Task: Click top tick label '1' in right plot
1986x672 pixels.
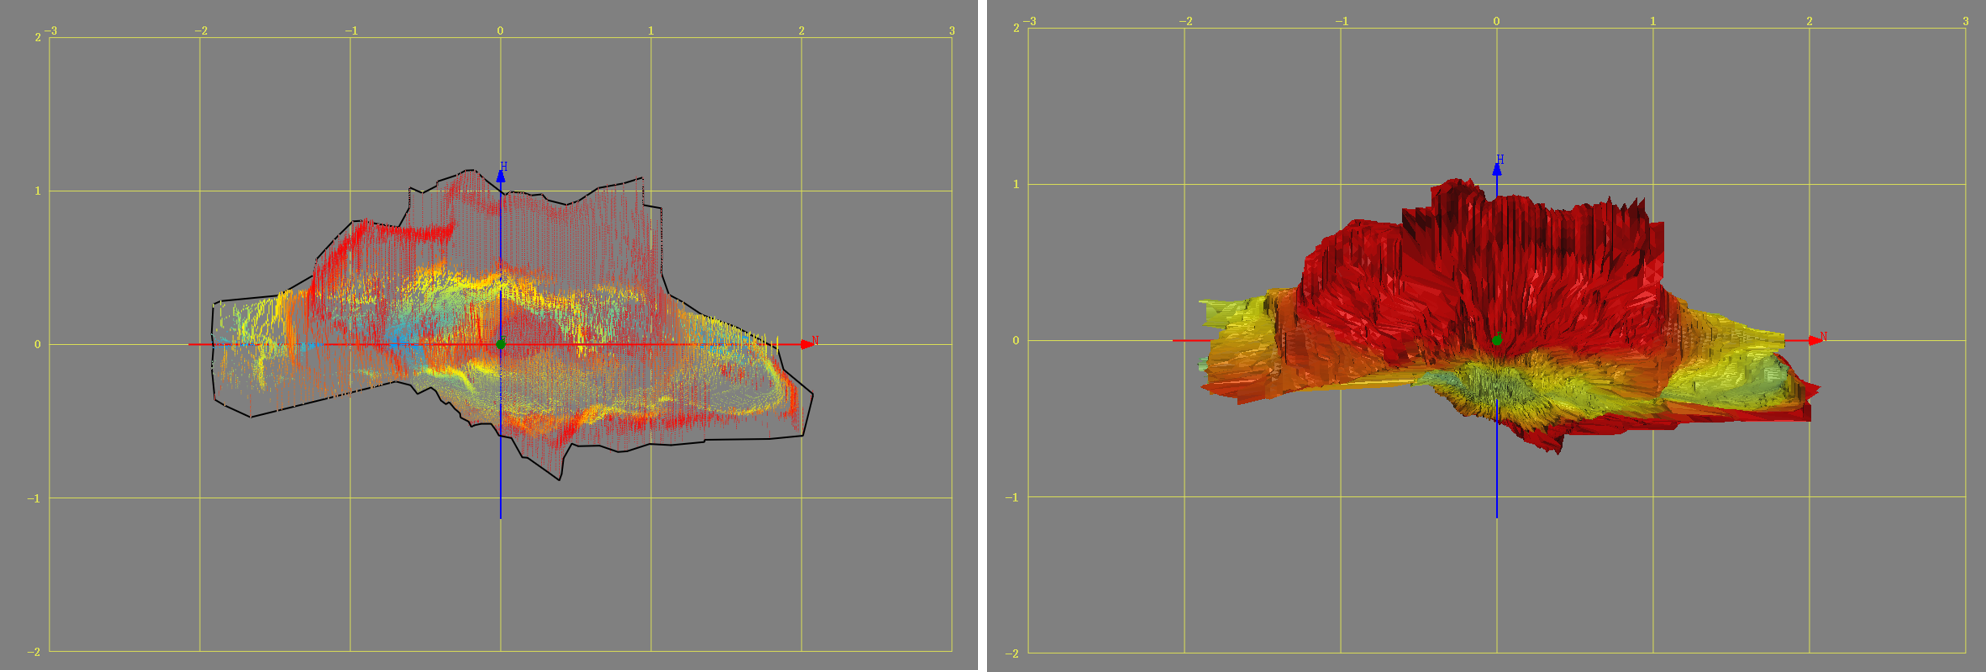Action: point(1653,21)
